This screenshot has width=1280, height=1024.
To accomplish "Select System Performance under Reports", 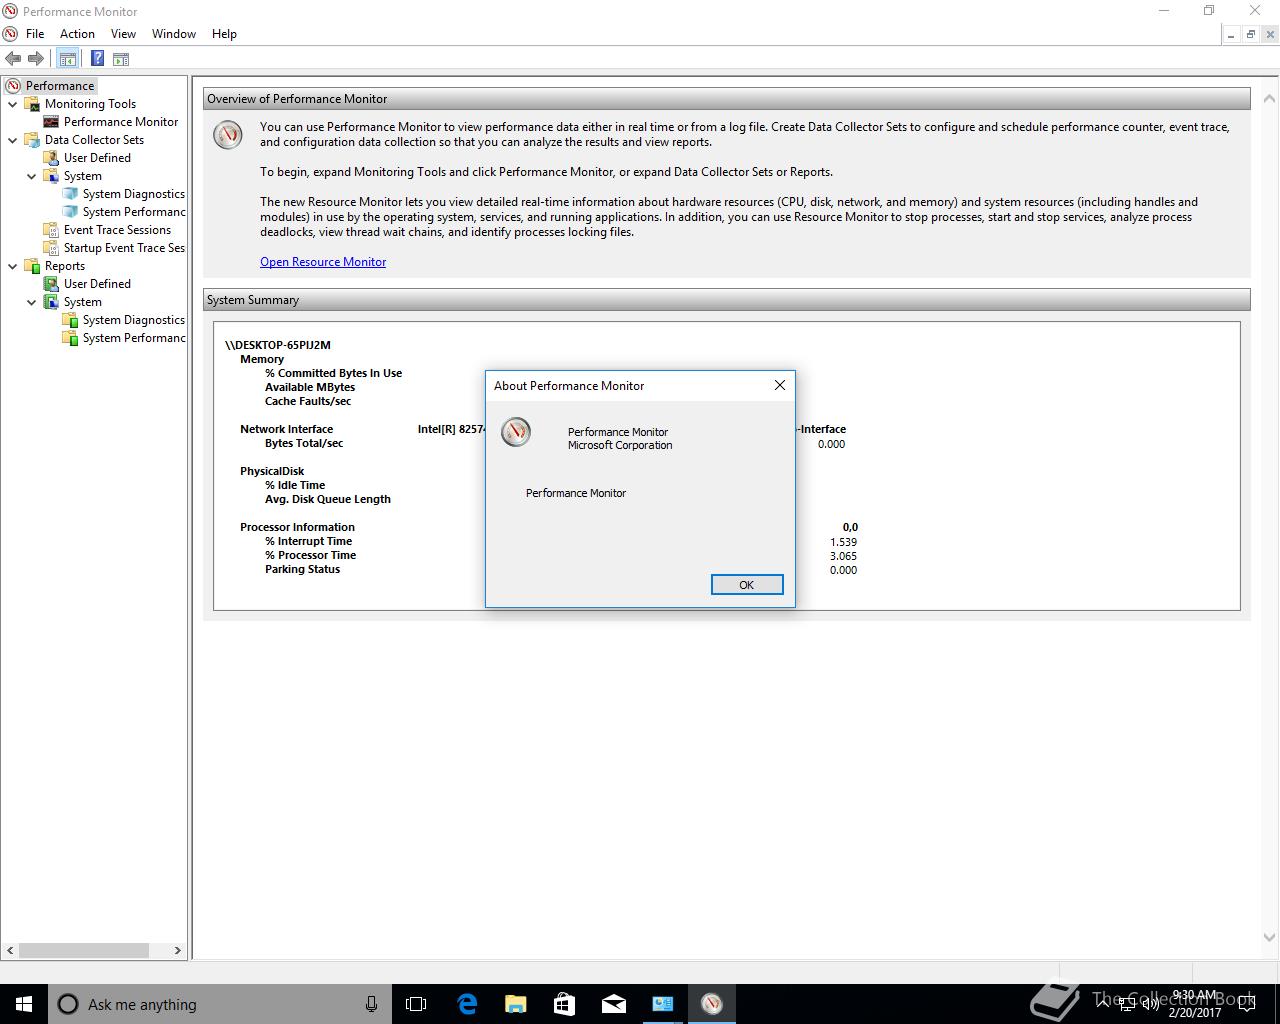I will [x=134, y=338].
